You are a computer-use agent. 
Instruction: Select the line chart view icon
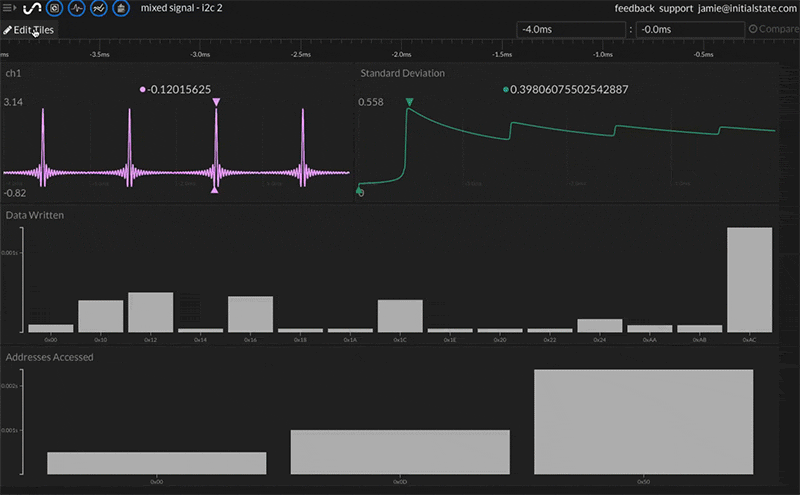point(98,9)
